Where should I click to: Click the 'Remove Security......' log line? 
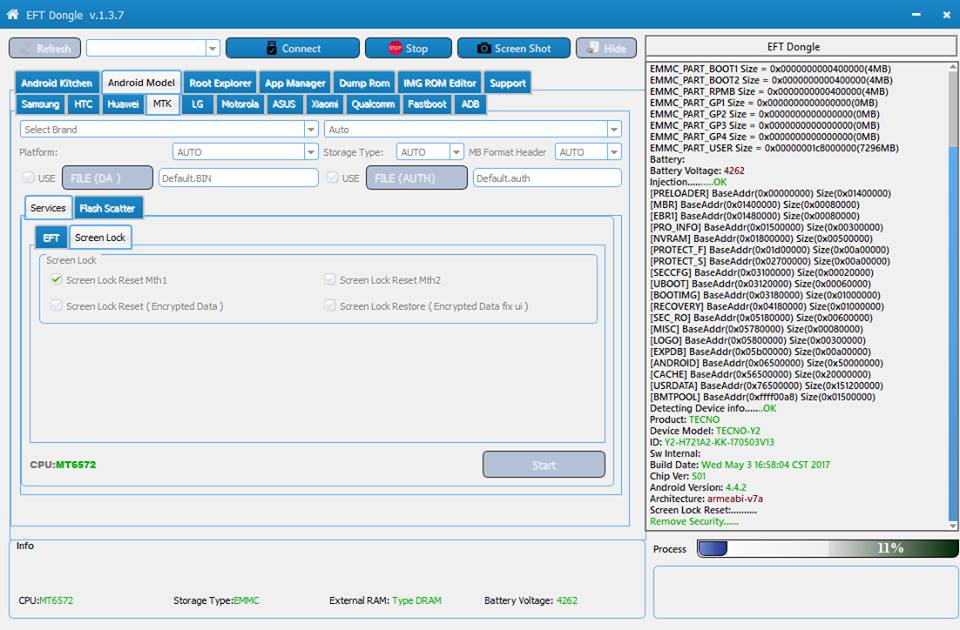(x=694, y=522)
